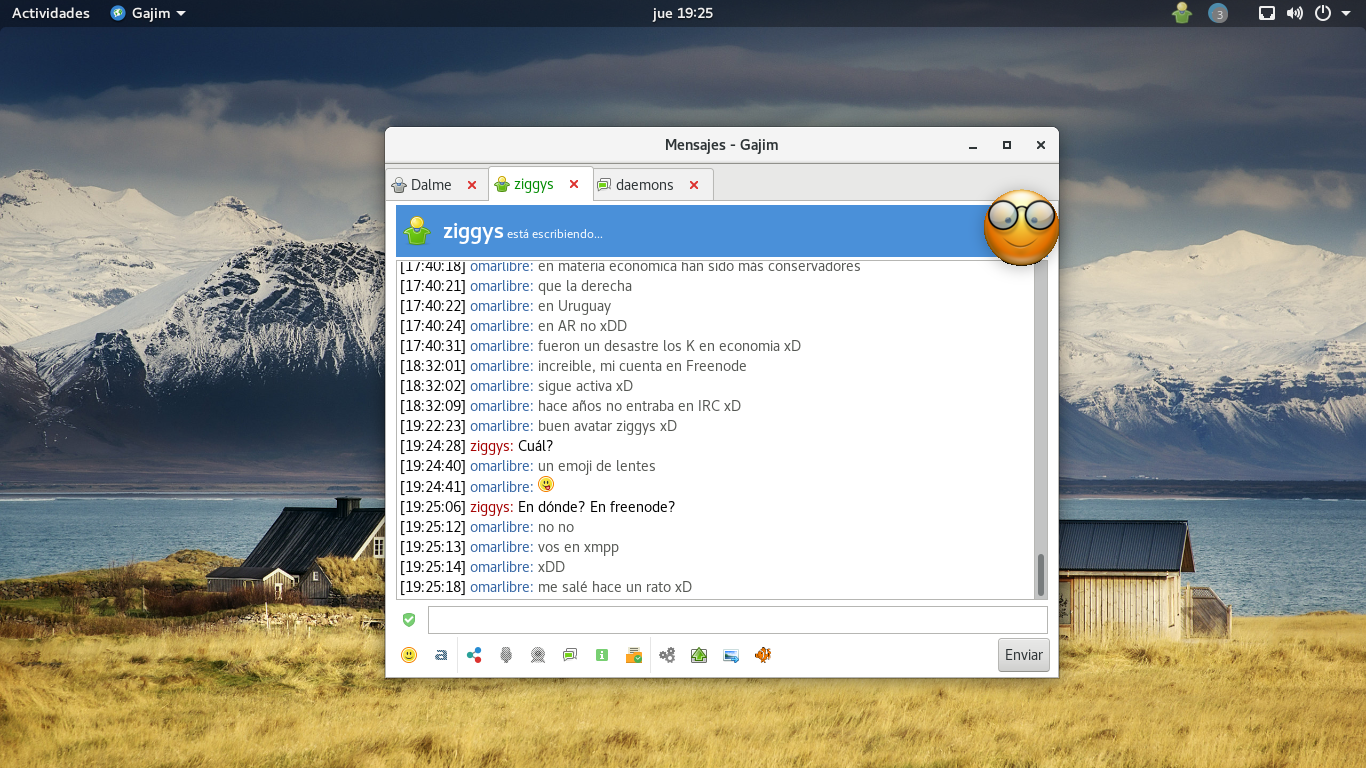Screen dimensions: 1366x768
Task: Close the Mensajes - Gajim window
Action: 1041,145
